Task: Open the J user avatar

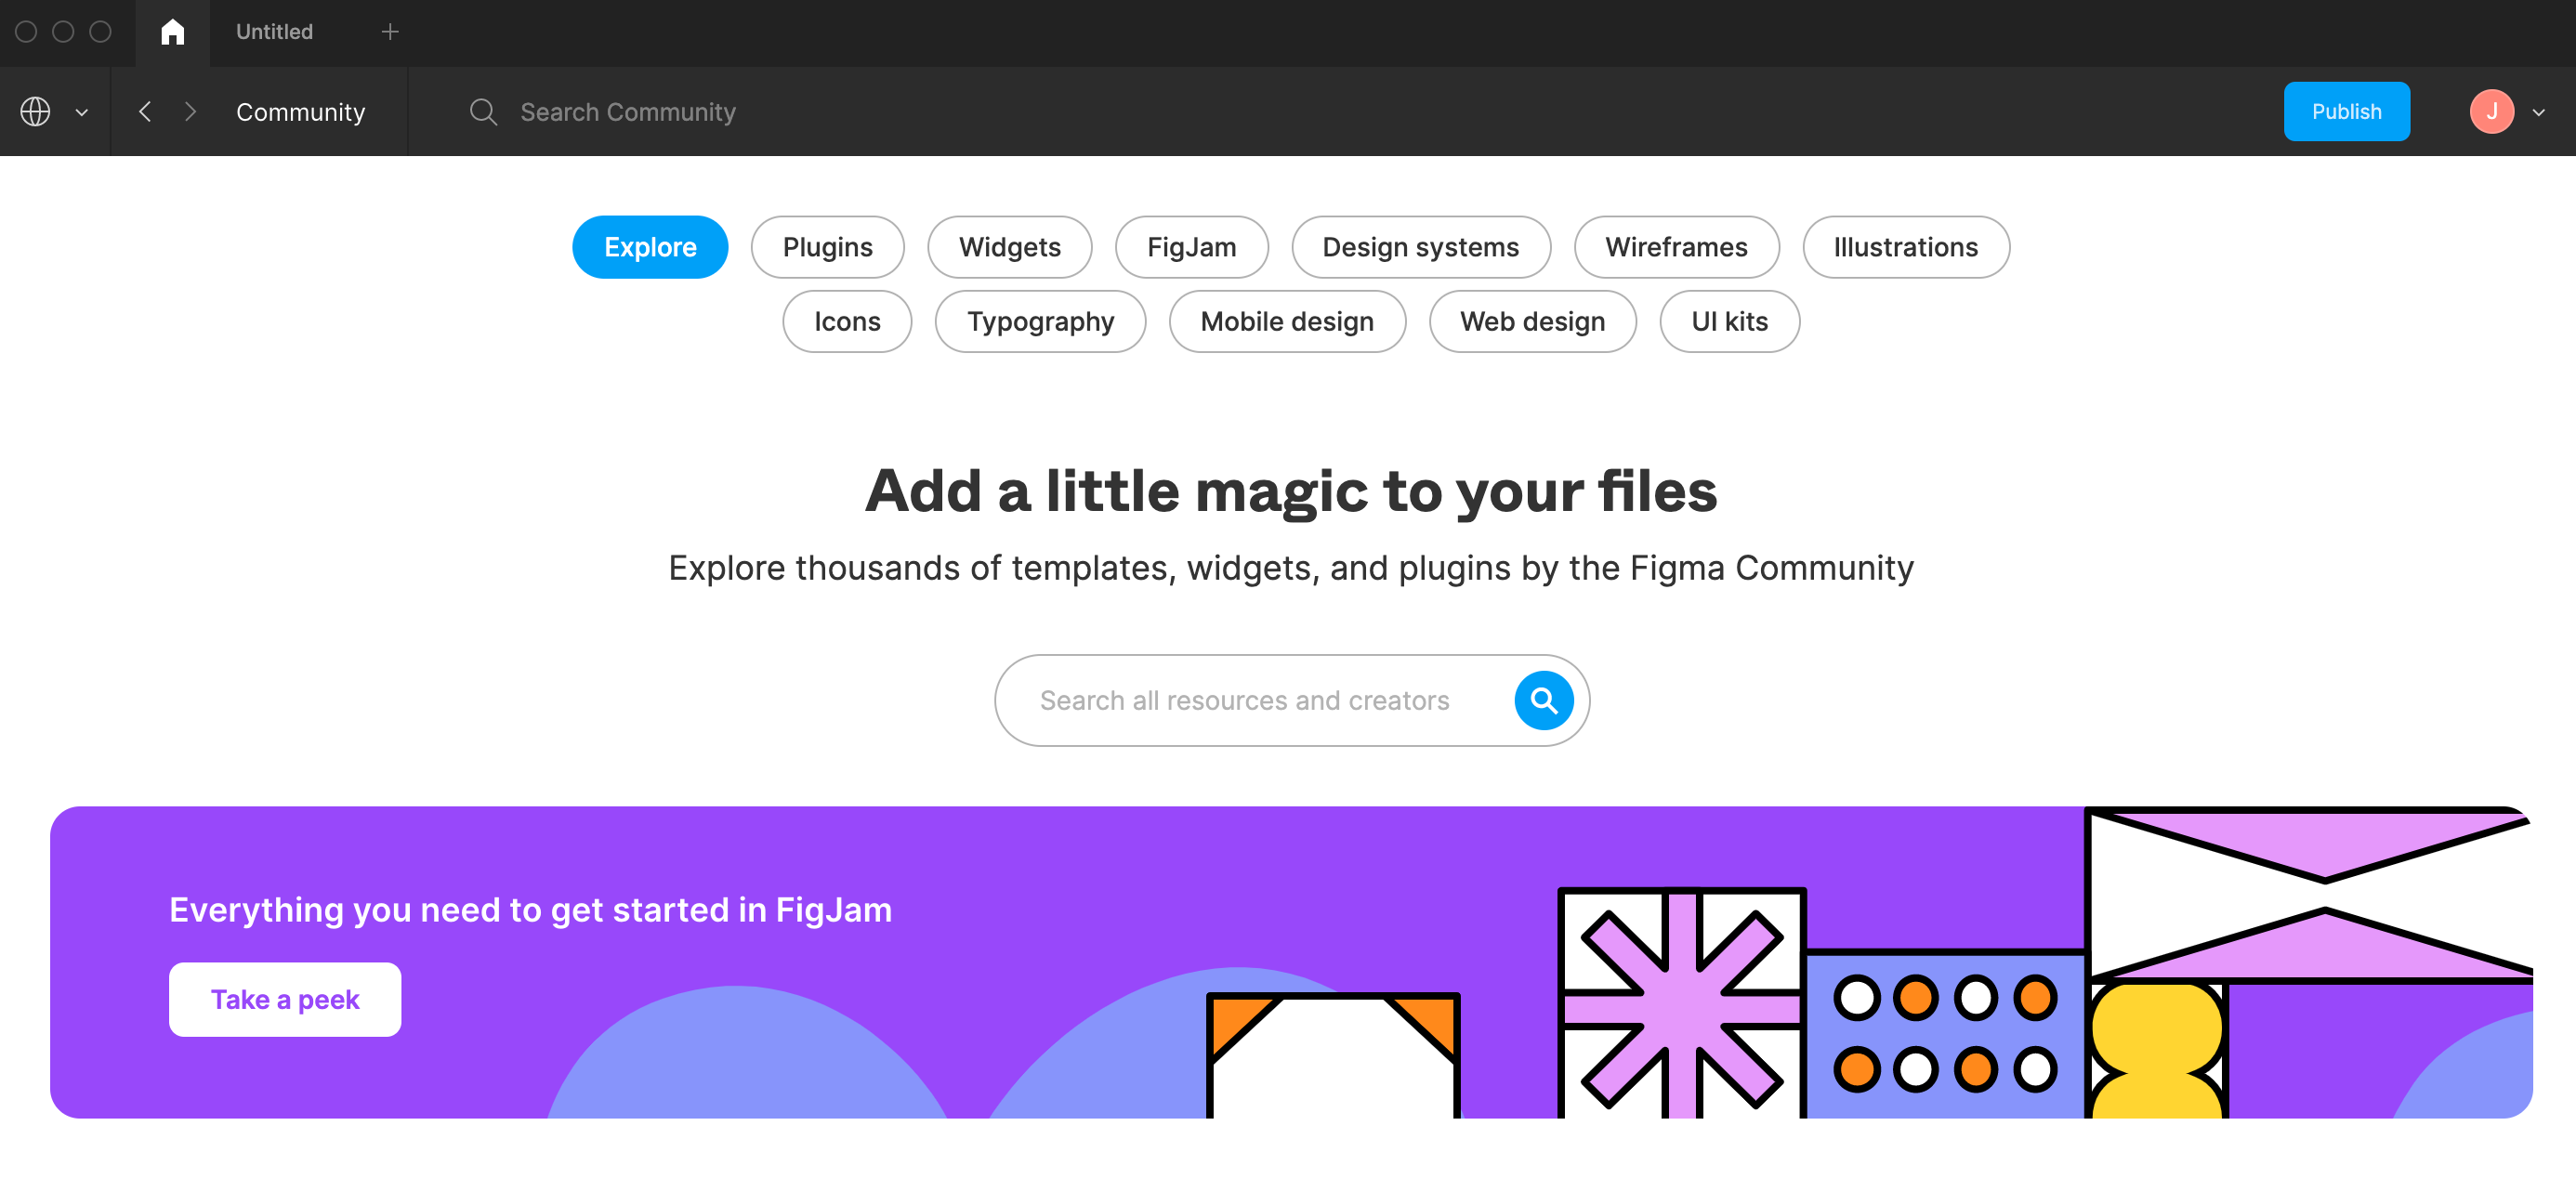Action: pyautogui.click(x=2491, y=111)
